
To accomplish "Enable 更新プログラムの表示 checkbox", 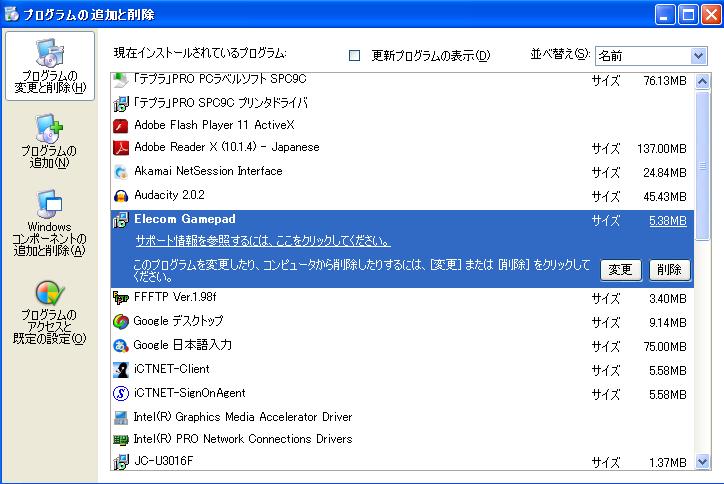I will pyautogui.click(x=355, y=56).
